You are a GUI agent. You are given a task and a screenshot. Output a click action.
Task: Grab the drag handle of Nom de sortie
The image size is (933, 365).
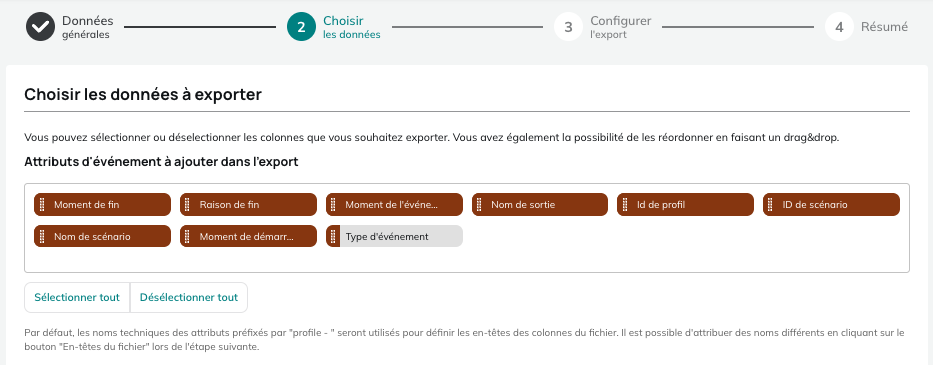[479, 204]
